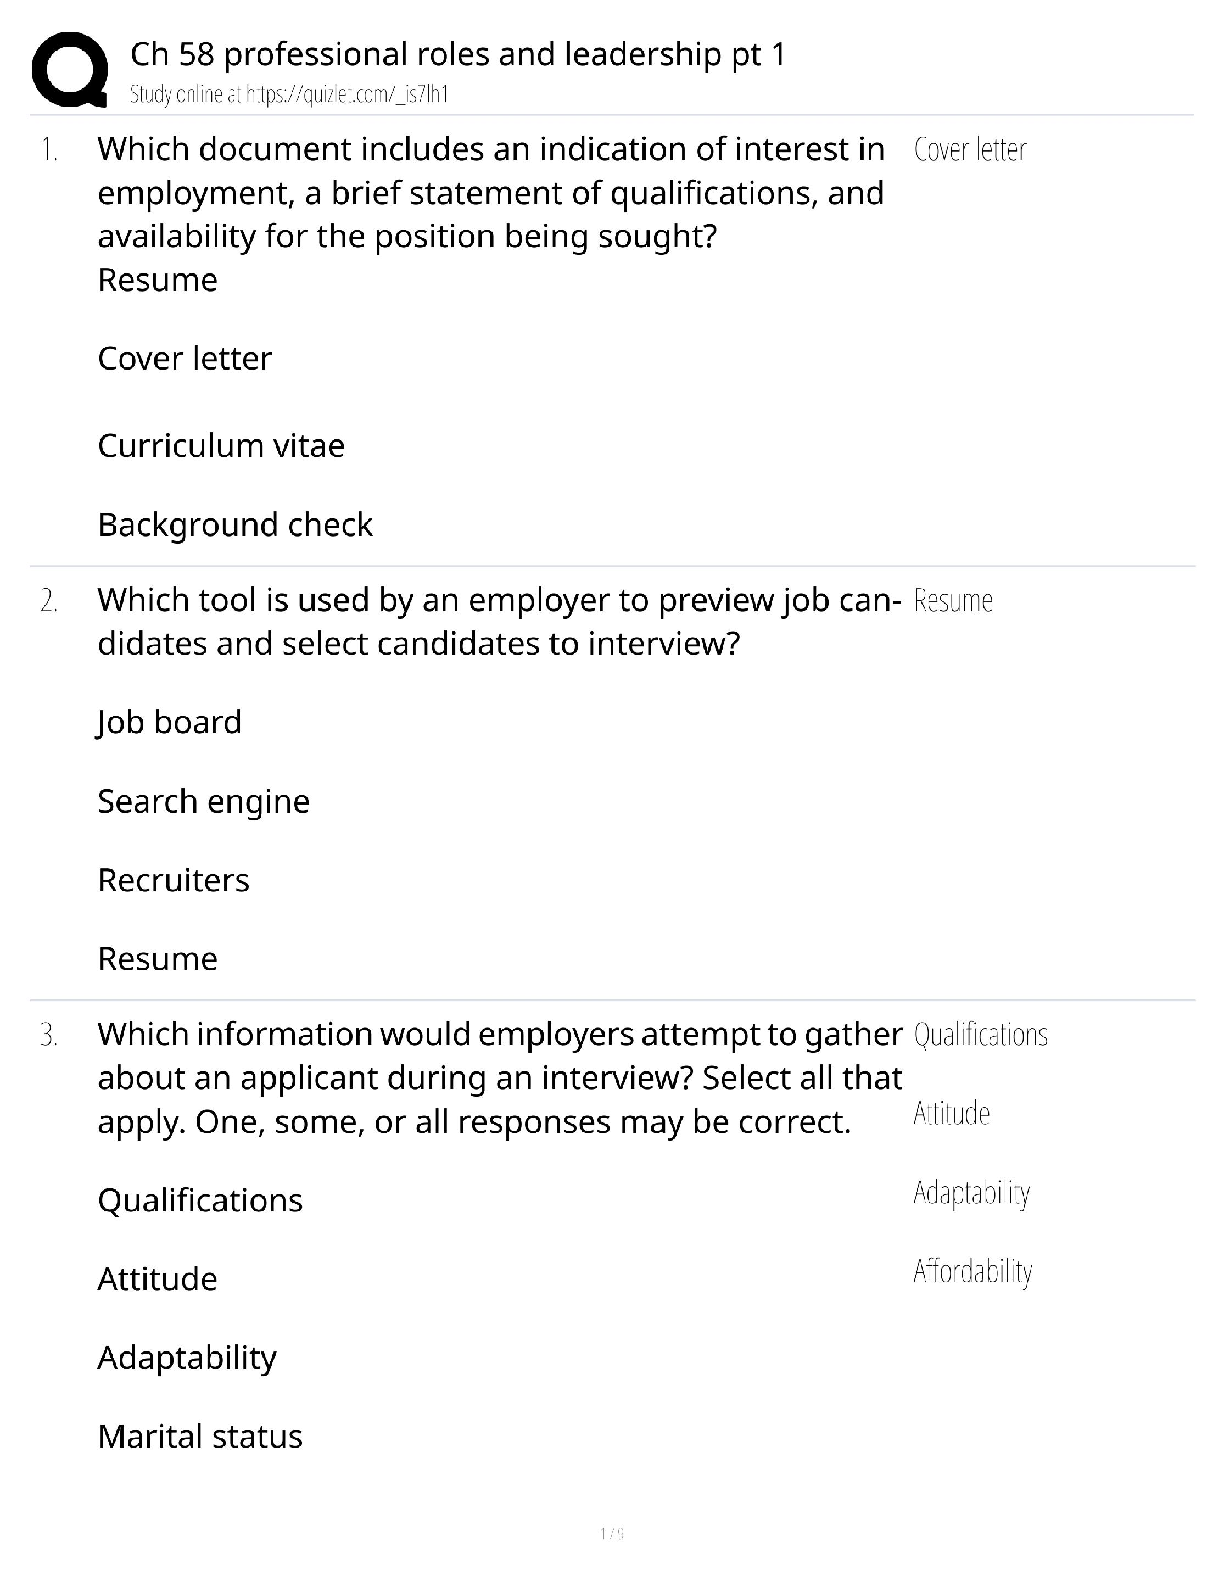The width and height of the screenshot is (1224, 1584).
Task: Click the 'Affordability' answer in right column
Action: (972, 1272)
